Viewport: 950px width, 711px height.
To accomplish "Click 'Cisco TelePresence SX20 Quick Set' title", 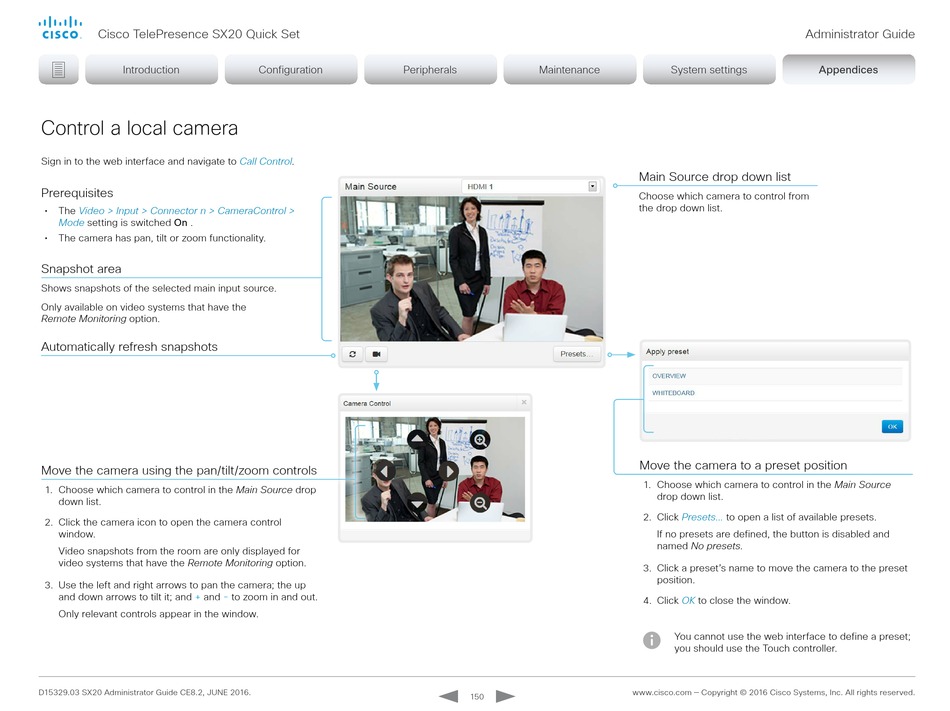I will tap(199, 35).
